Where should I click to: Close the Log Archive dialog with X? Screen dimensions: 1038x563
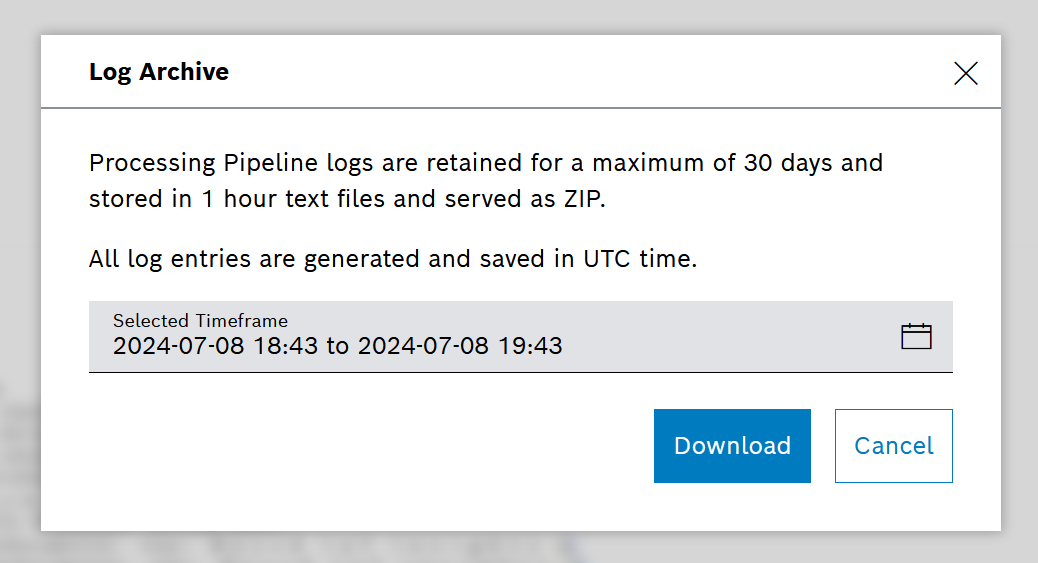pos(965,73)
